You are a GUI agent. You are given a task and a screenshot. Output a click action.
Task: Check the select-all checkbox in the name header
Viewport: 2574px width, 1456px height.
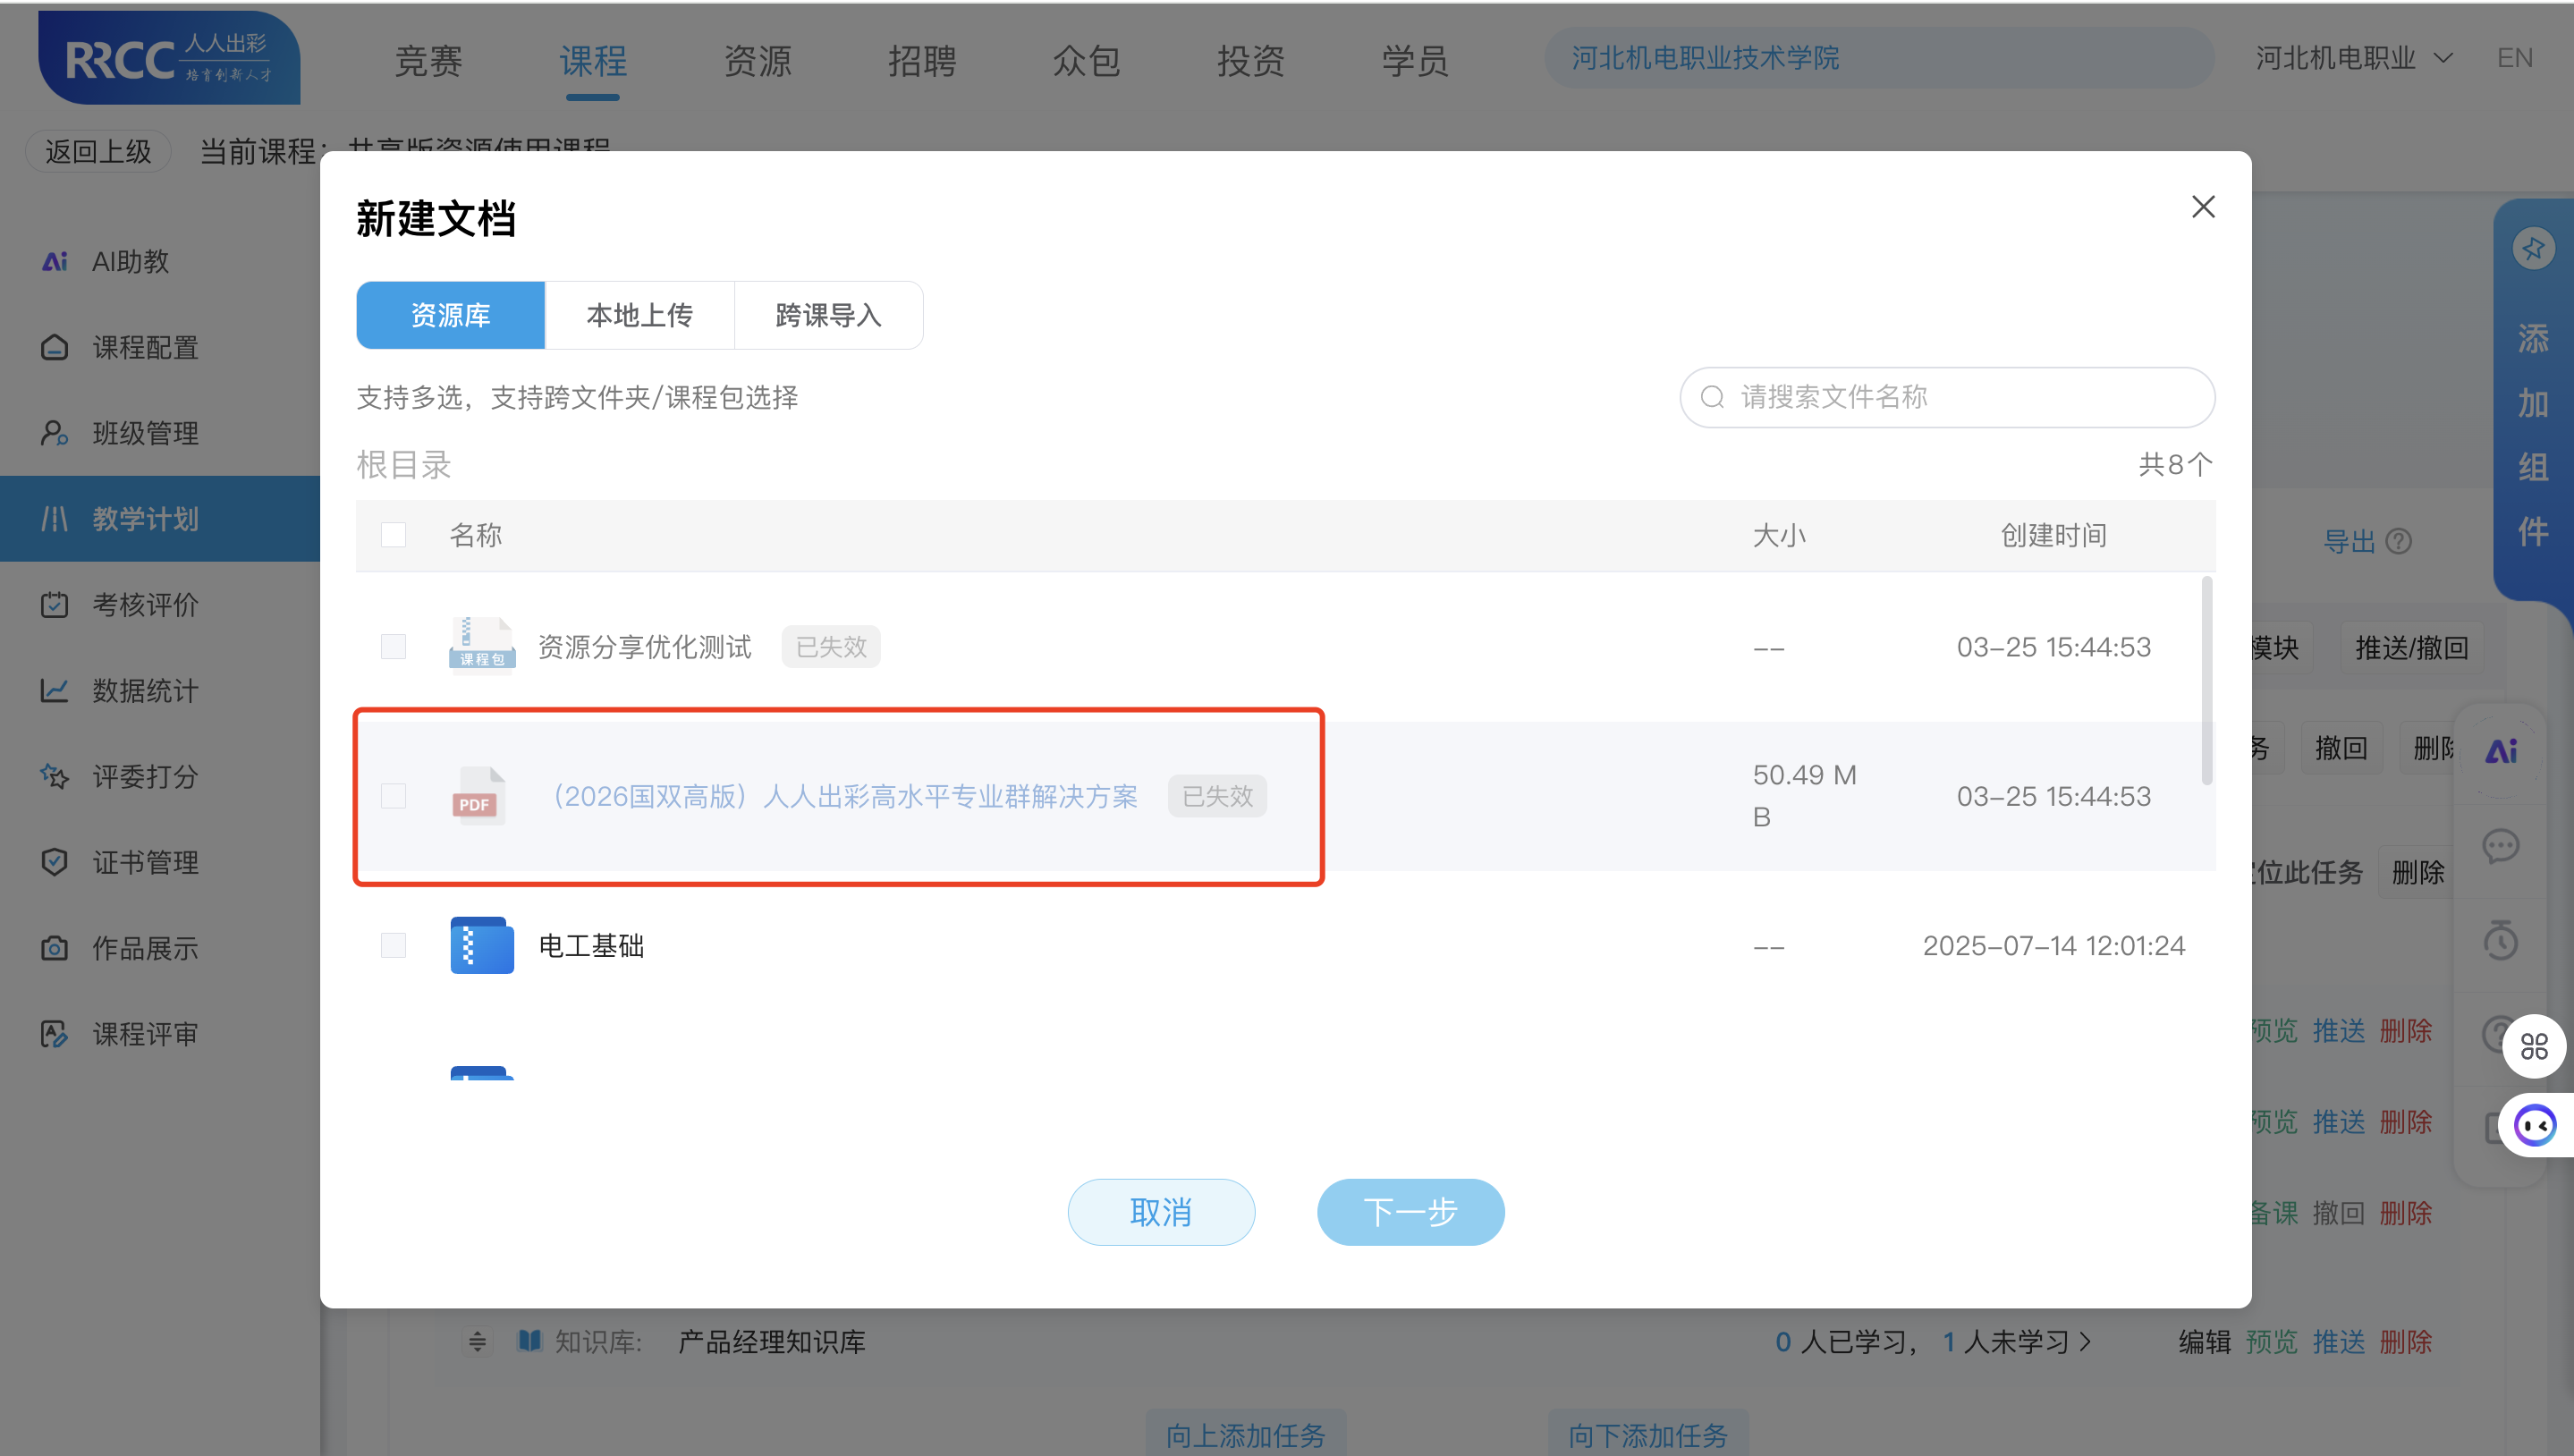(x=393, y=535)
